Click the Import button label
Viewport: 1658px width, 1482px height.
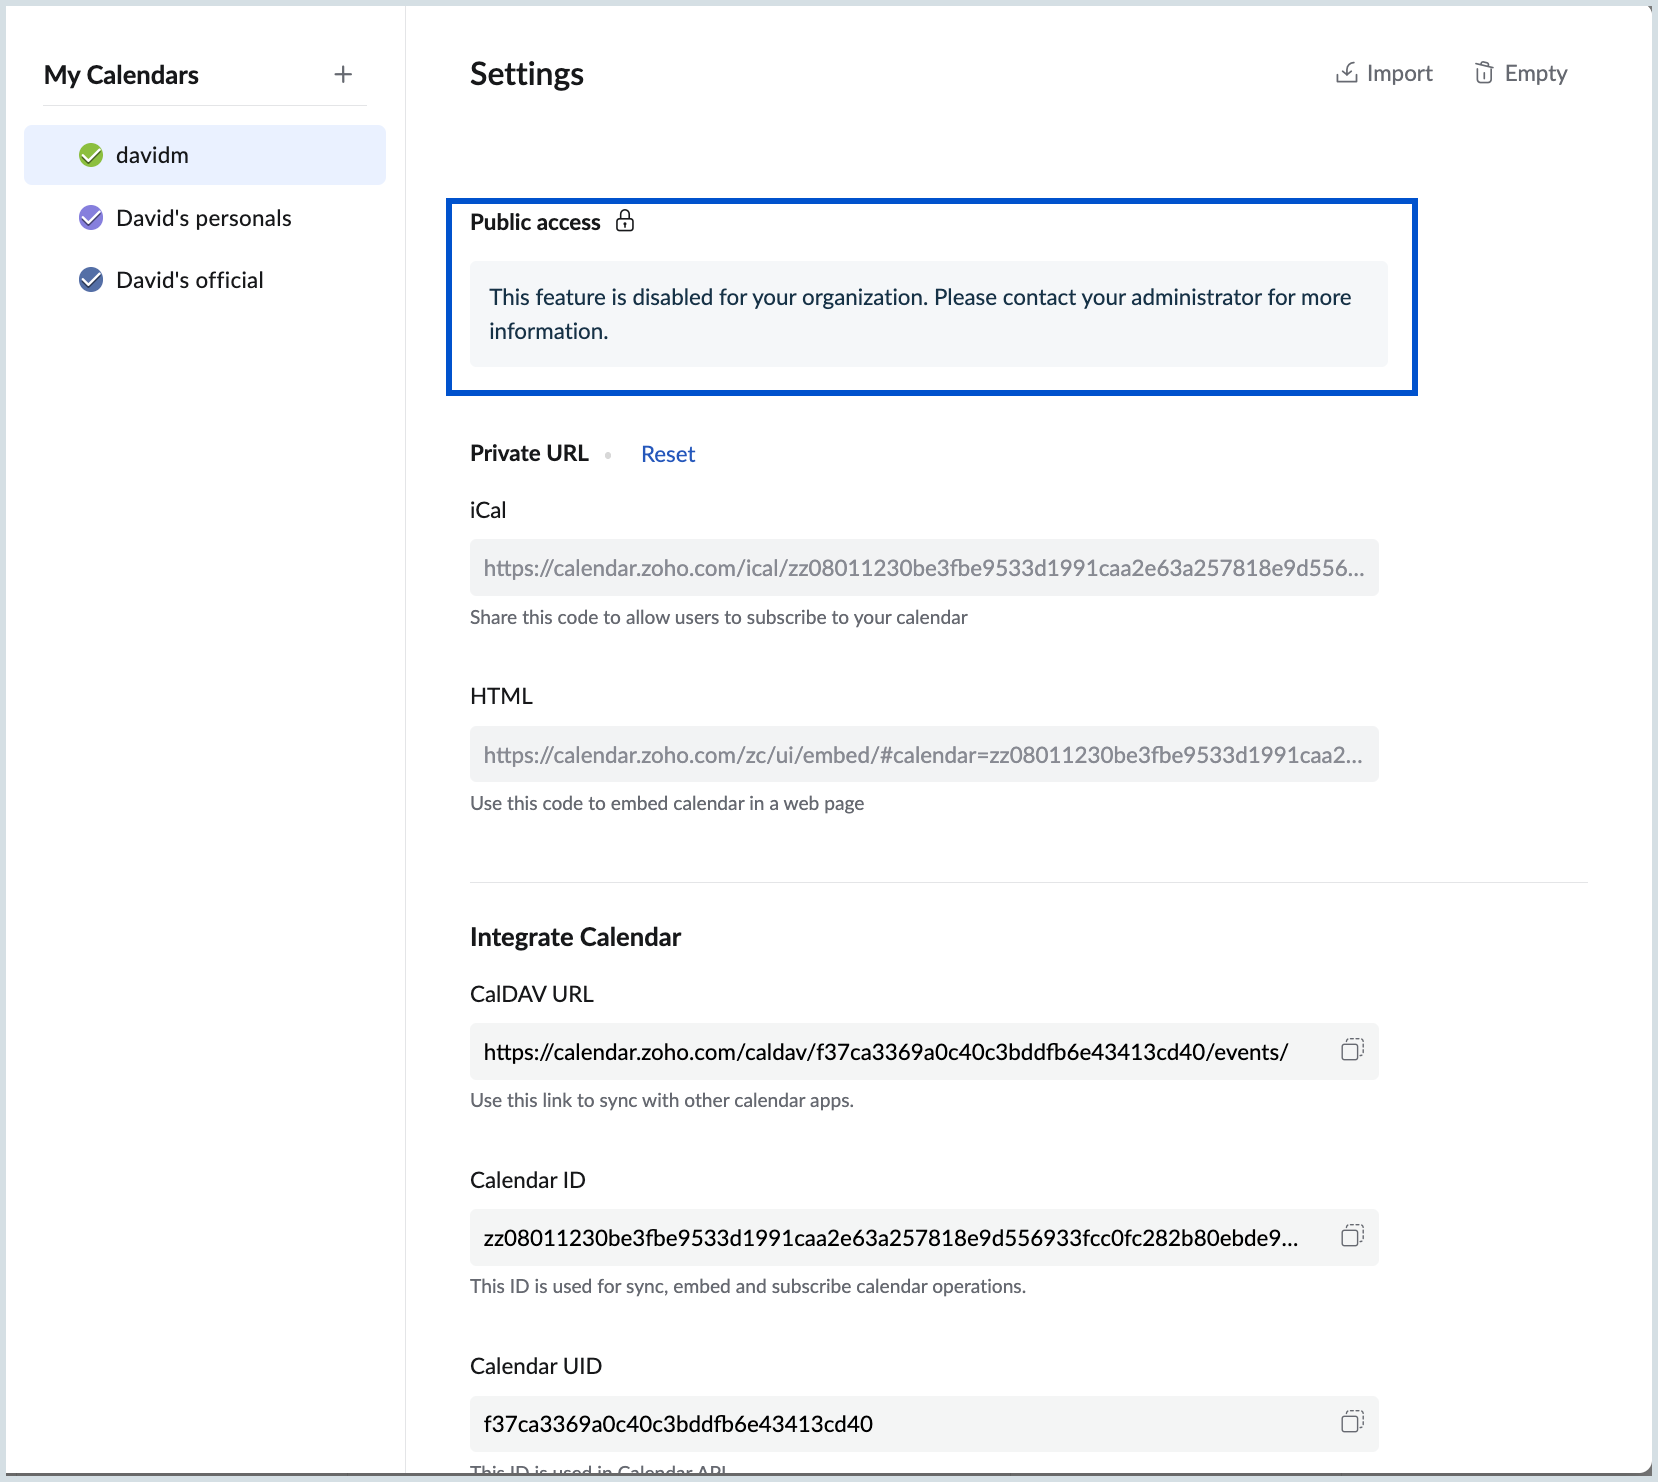[1399, 73]
